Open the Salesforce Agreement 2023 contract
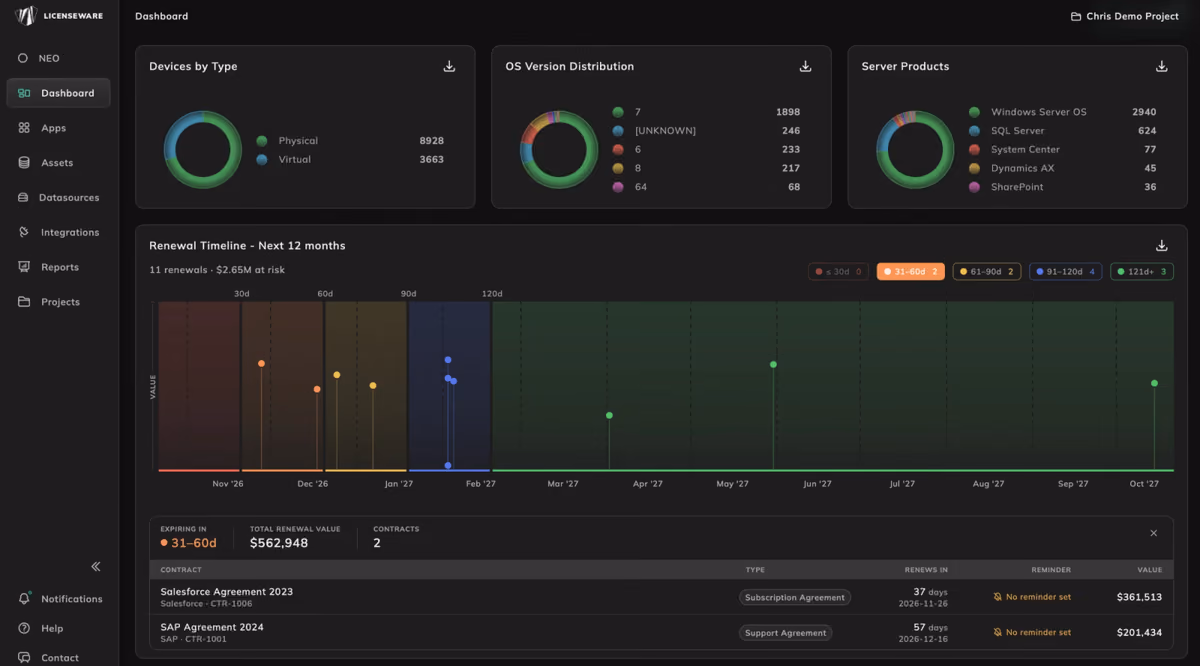This screenshot has height=666, width=1200. point(227,592)
